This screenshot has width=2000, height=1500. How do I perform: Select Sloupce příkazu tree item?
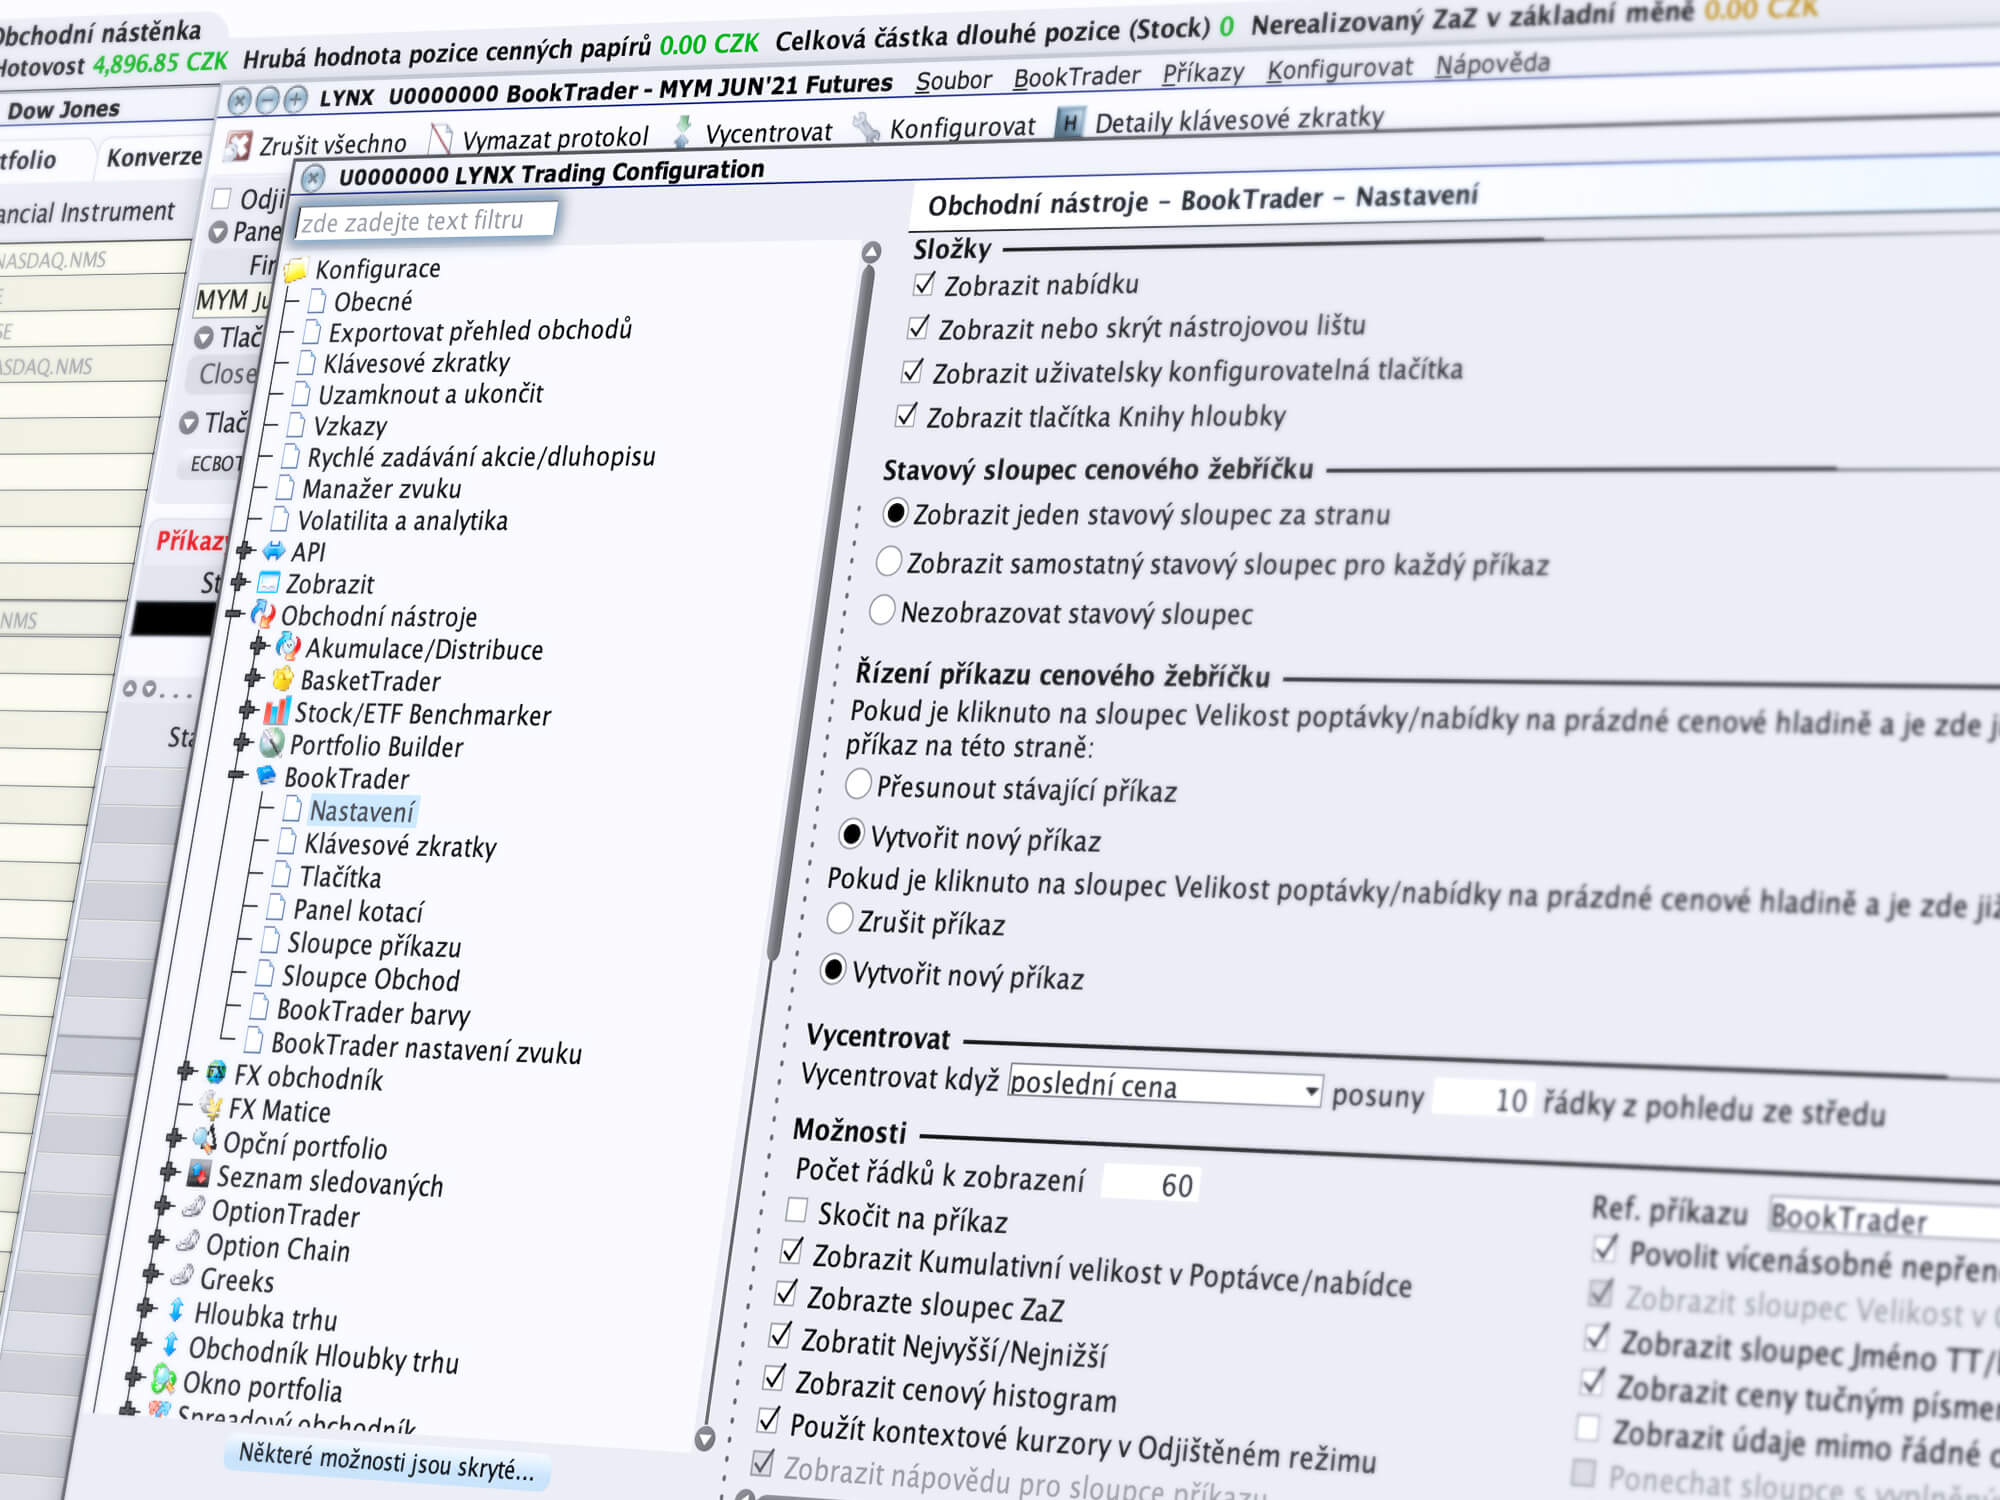[x=374, y=944]
